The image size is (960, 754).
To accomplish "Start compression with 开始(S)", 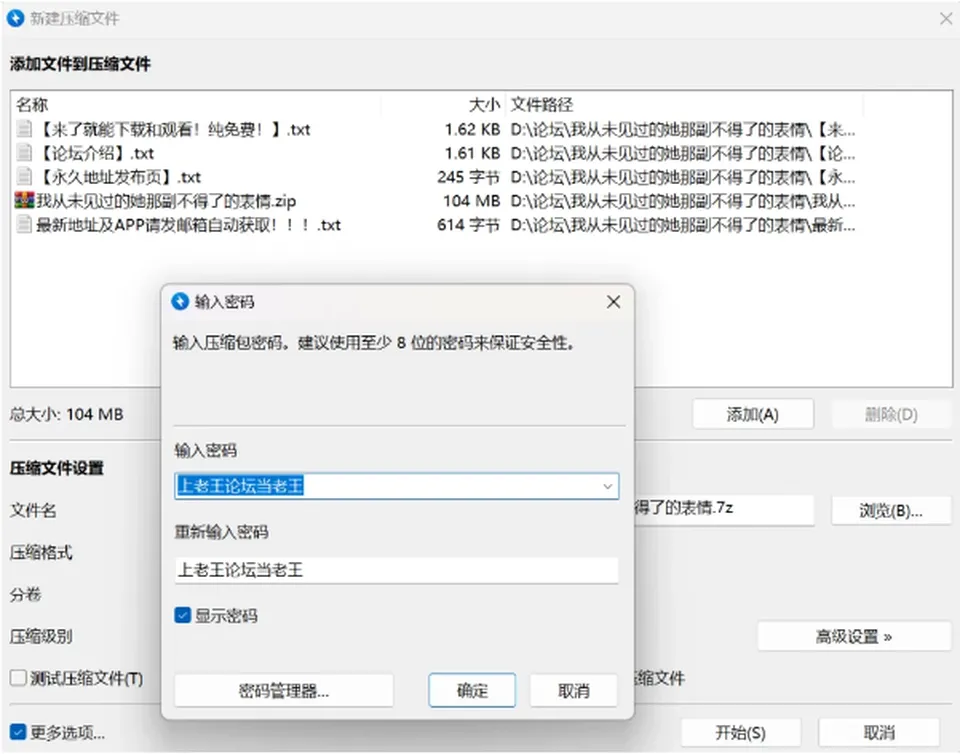I will [x=741, y=733].
